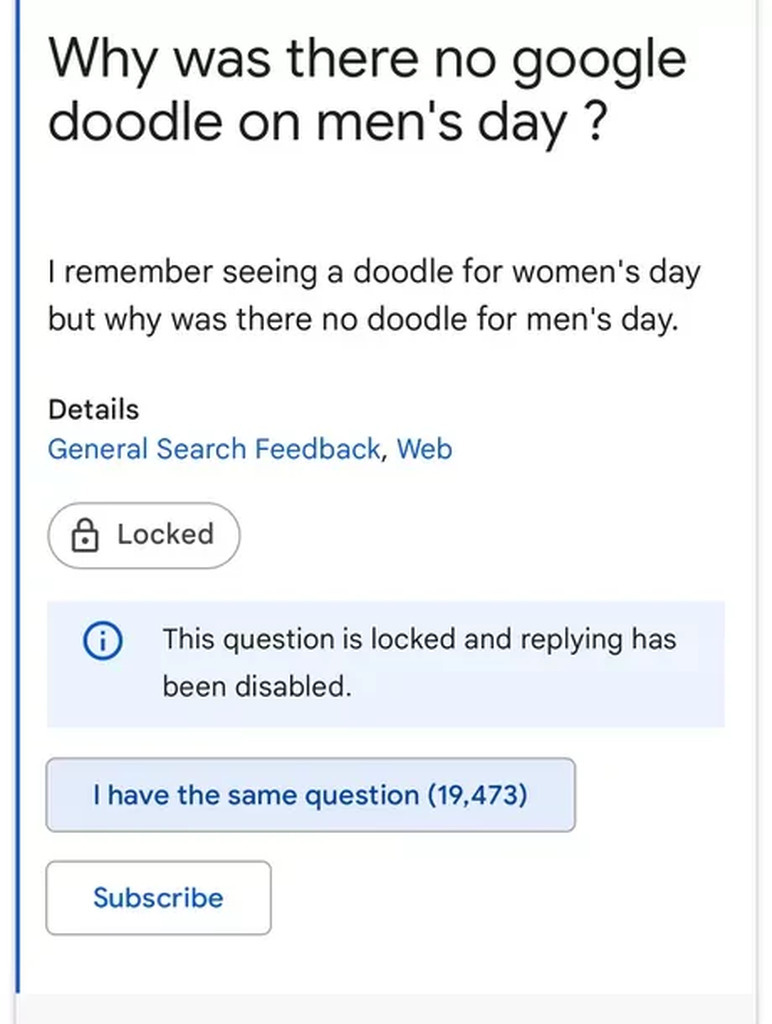The image size is (772, 1024).
Task: Click the blue vertical bar at left edge
Action: (18, 500)
